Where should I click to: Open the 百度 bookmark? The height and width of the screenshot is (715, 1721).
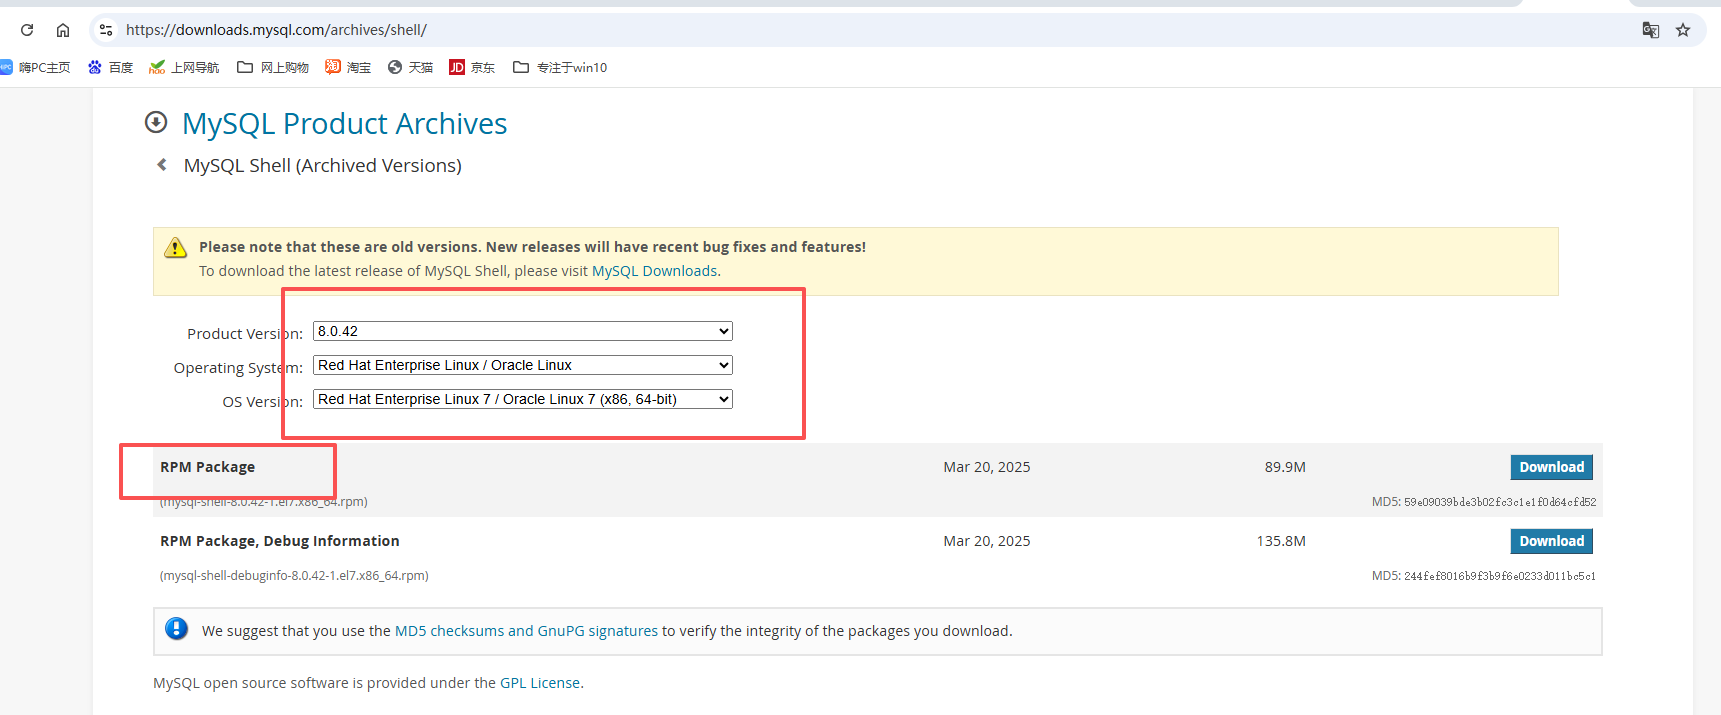coord(110,67)
